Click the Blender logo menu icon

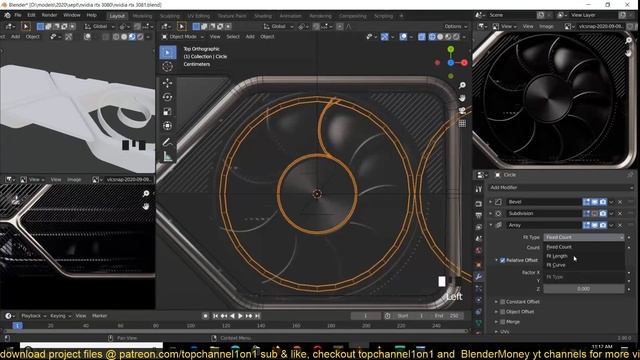[7, 15]
